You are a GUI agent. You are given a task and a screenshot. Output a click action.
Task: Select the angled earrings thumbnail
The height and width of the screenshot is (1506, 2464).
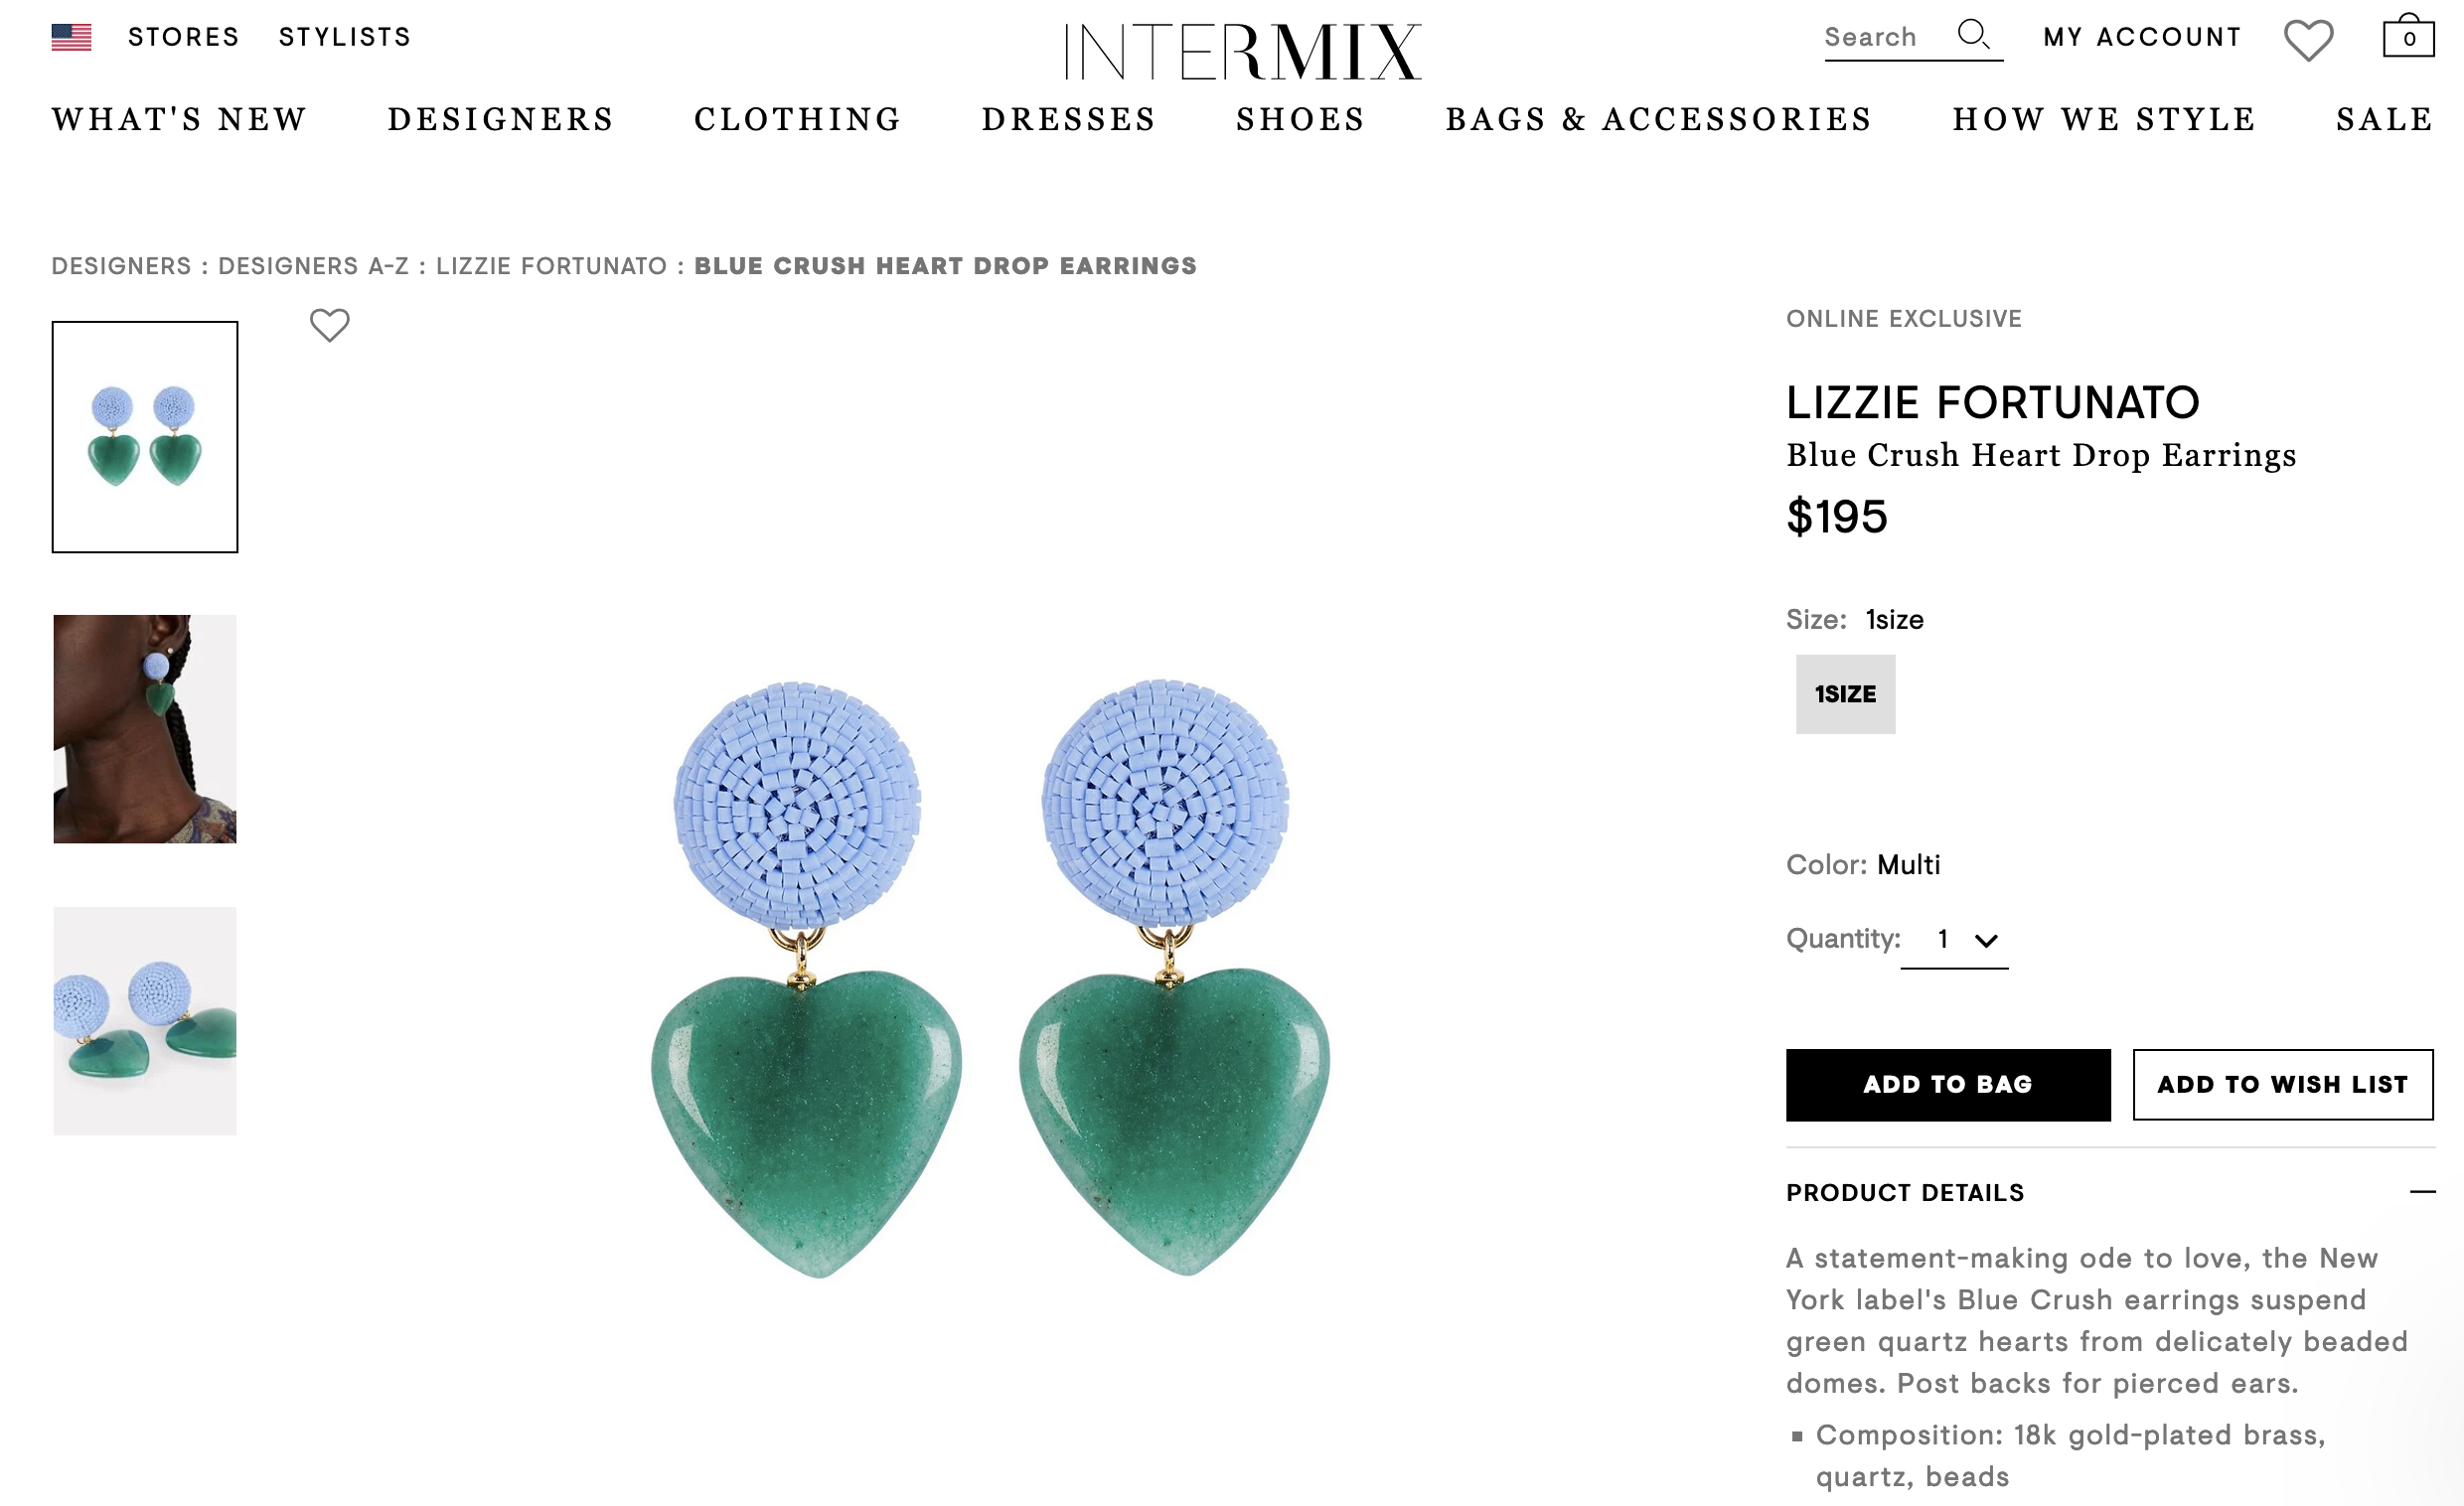click(x=145, y=1021)
